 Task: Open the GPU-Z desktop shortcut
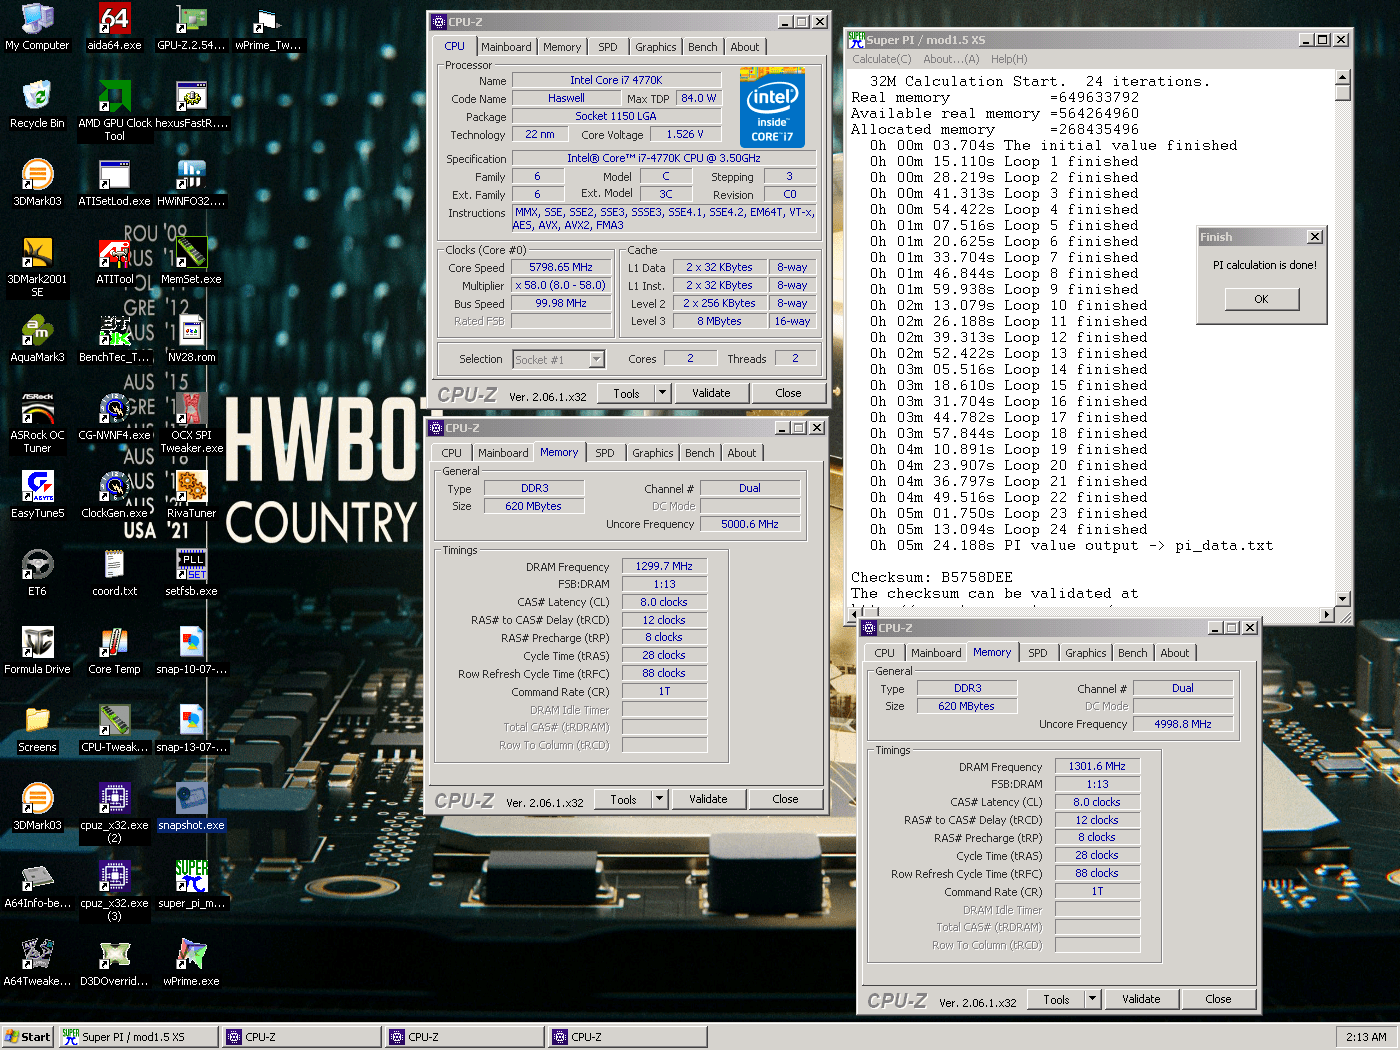191,27
